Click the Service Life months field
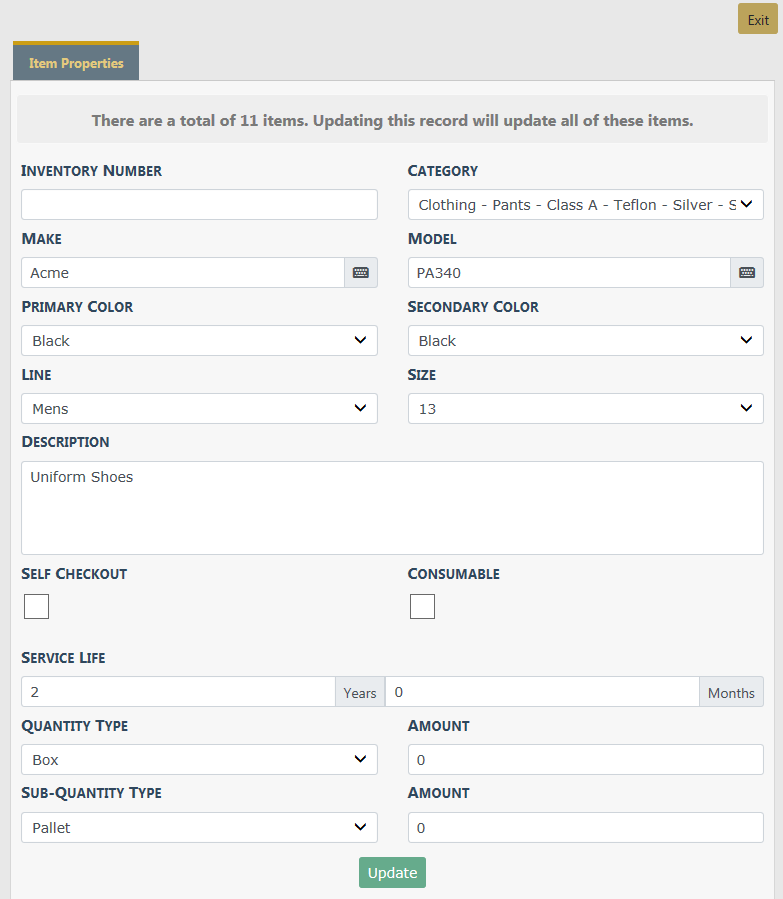The height and width of the screenshot is (899, 783). (x=541, y=692)
